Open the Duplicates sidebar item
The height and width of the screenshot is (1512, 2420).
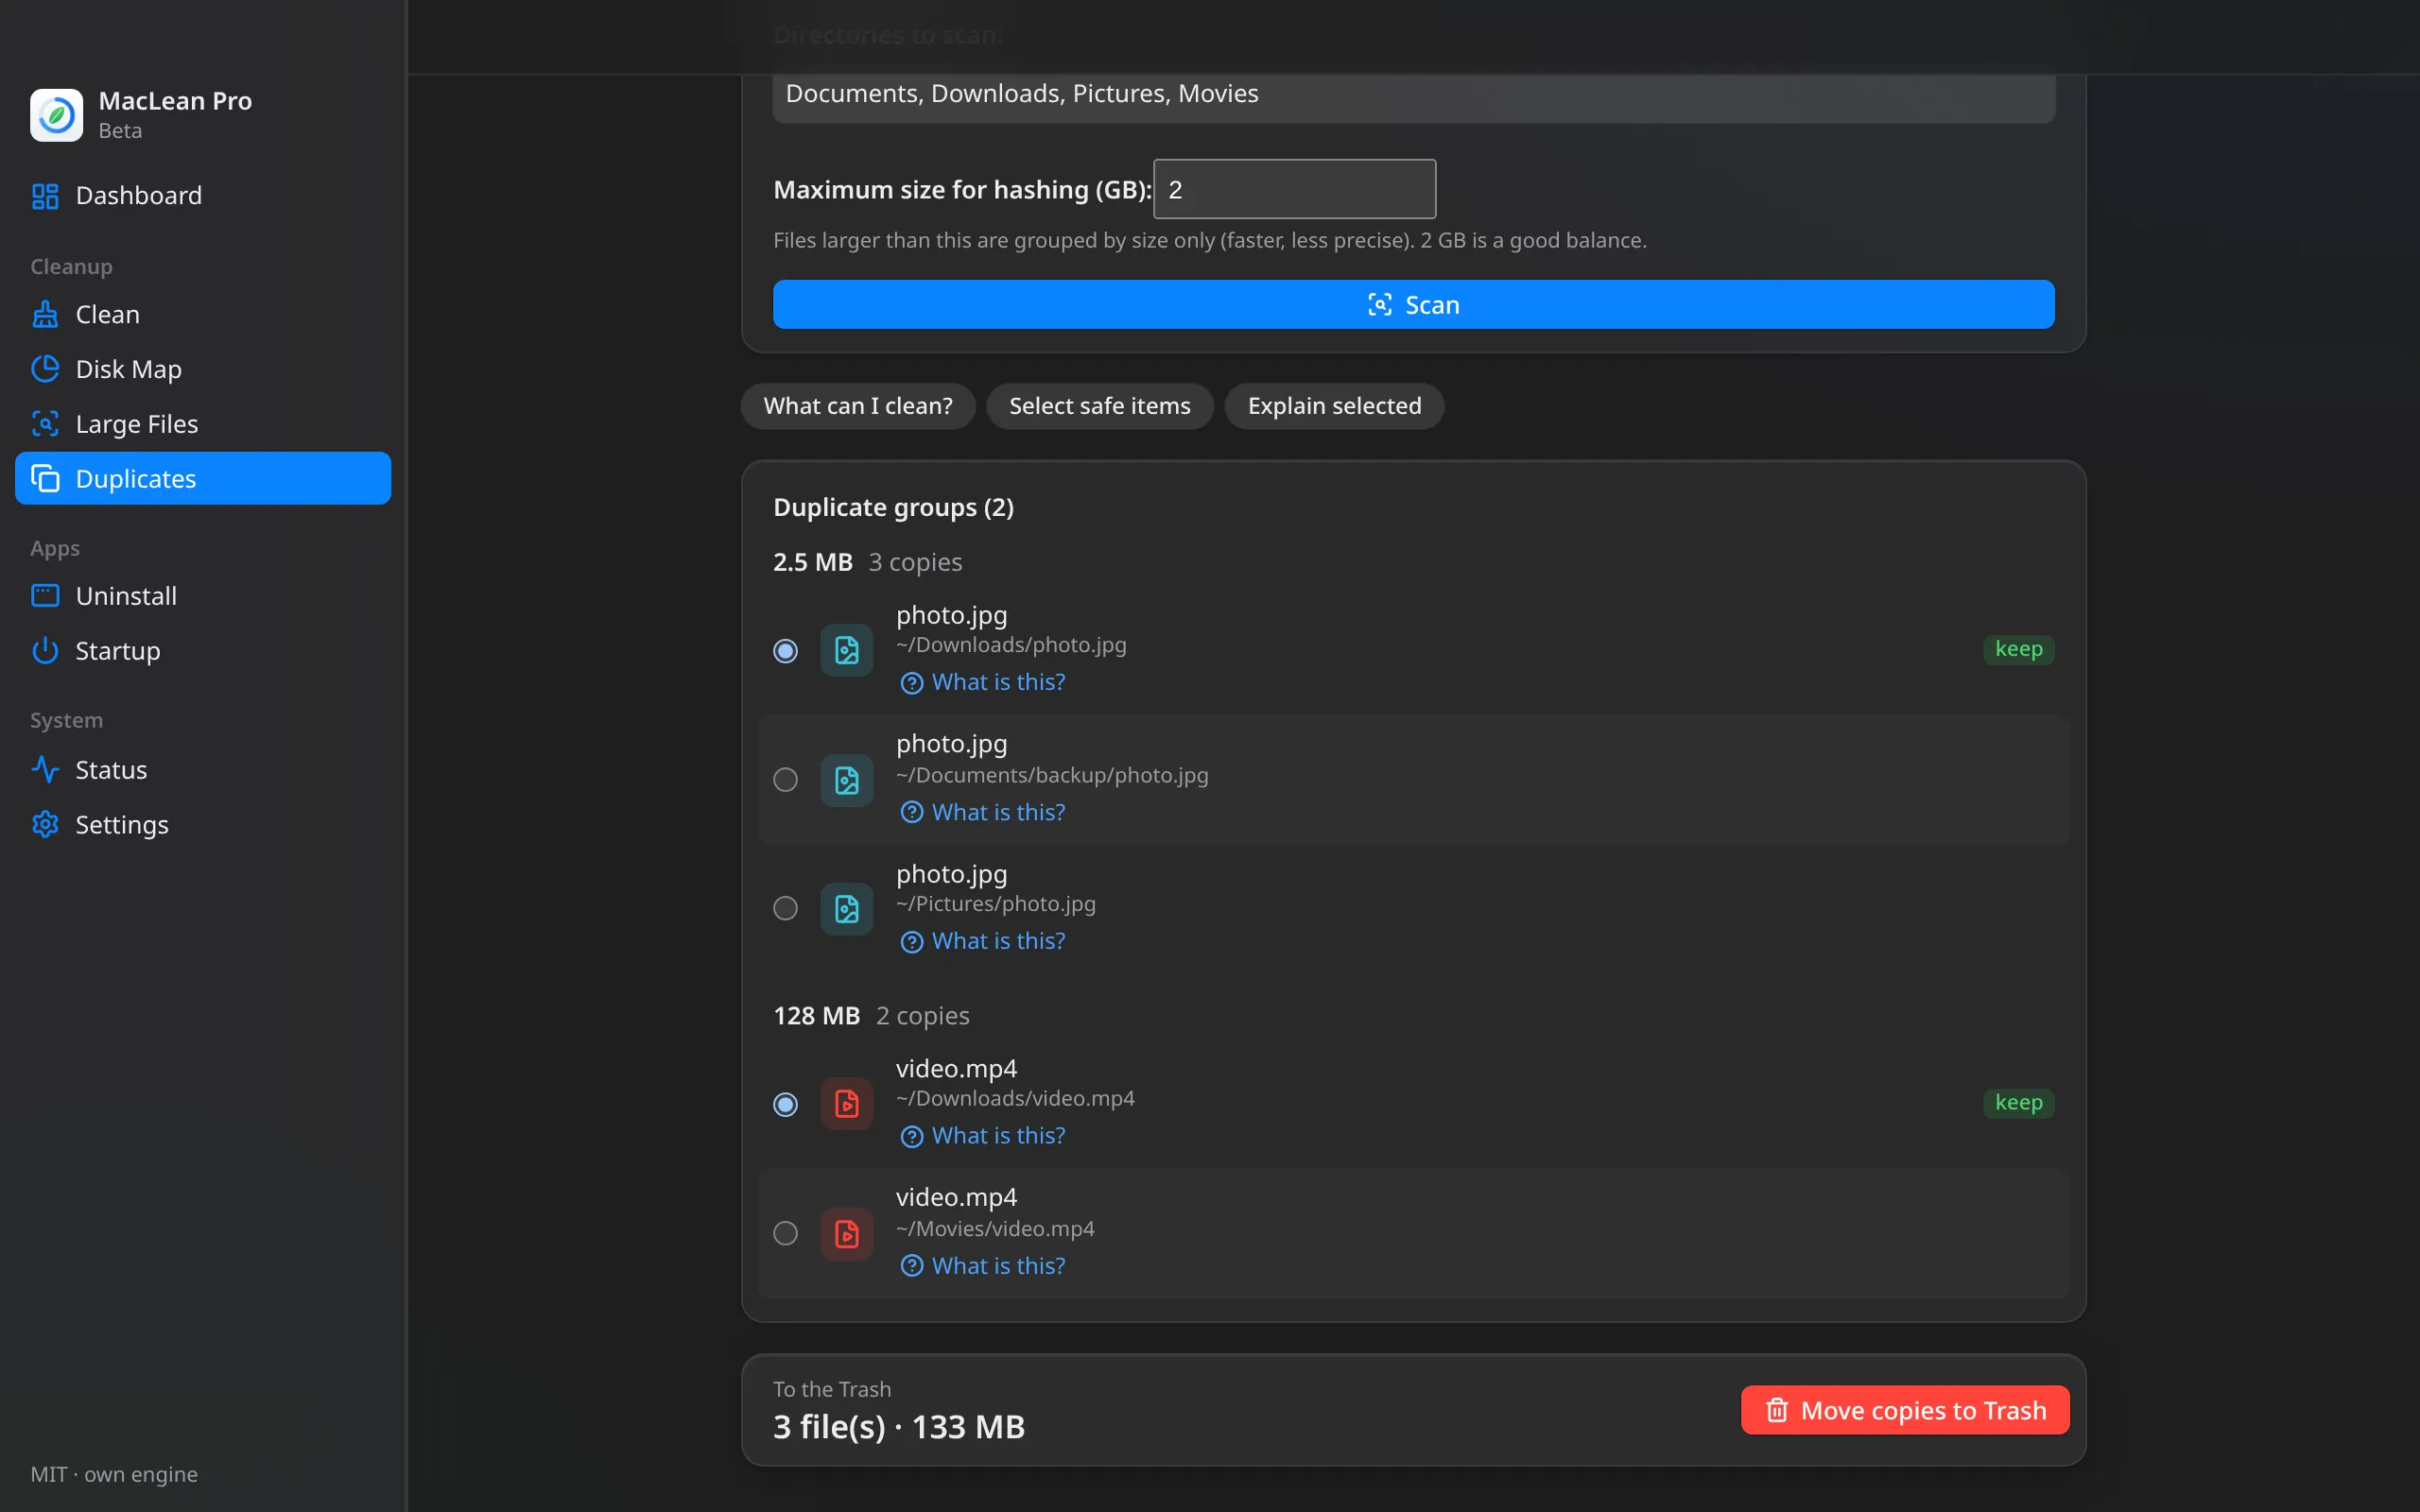203,478
